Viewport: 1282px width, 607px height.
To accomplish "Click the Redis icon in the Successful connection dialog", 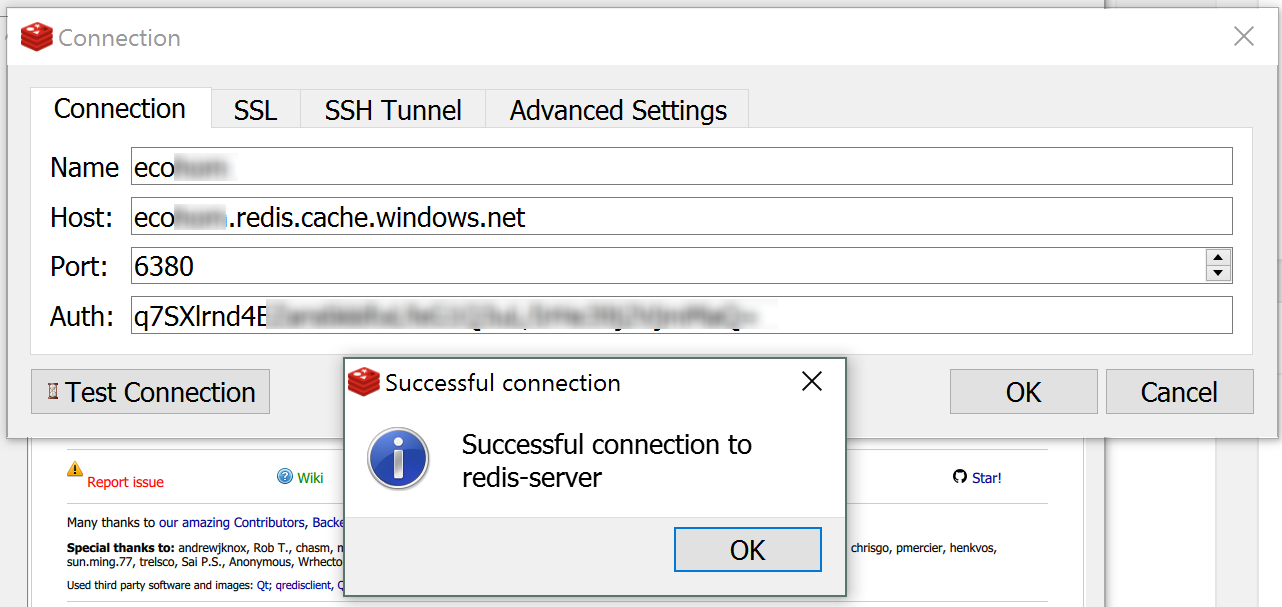I will (x=364, y=382).
